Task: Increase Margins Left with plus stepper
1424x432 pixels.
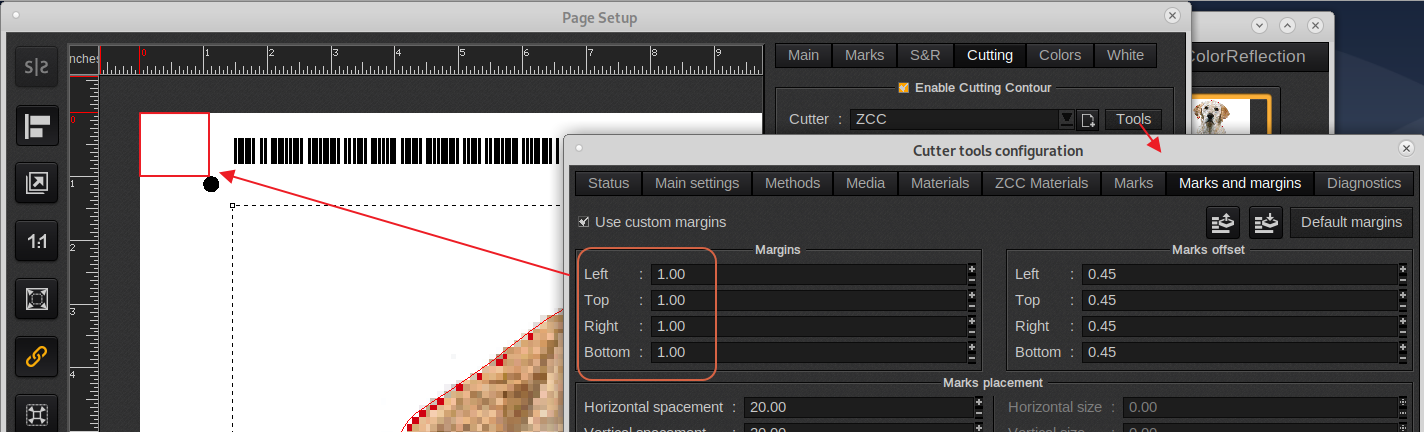Action: pos(971,269)
